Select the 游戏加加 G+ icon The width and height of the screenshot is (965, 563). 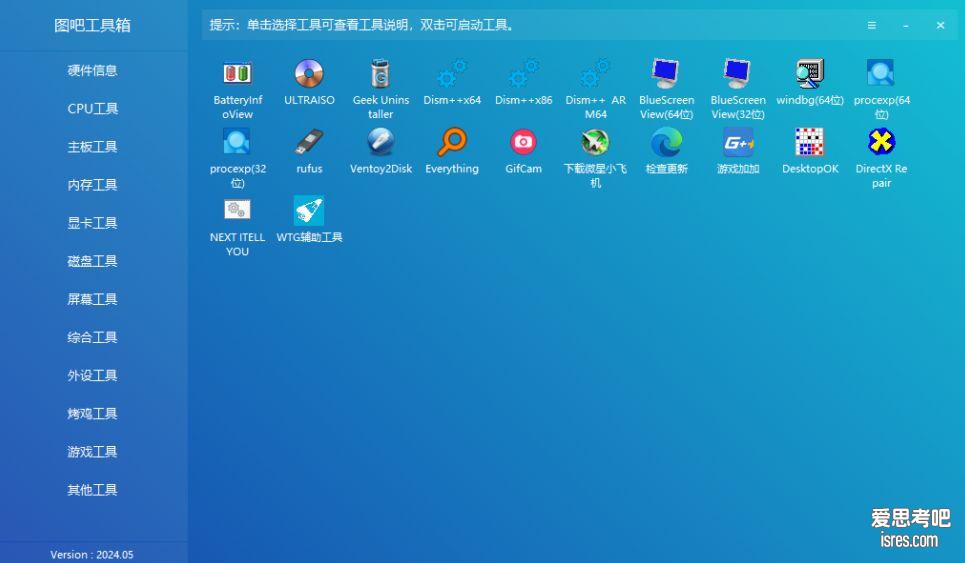[738, 142]
